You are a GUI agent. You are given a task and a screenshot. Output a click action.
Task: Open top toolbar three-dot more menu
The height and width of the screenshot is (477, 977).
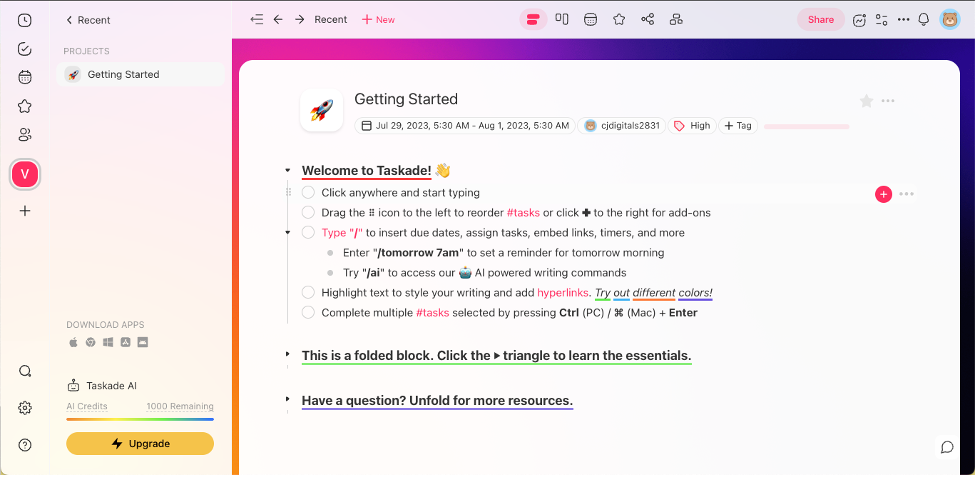click(903, 20)
